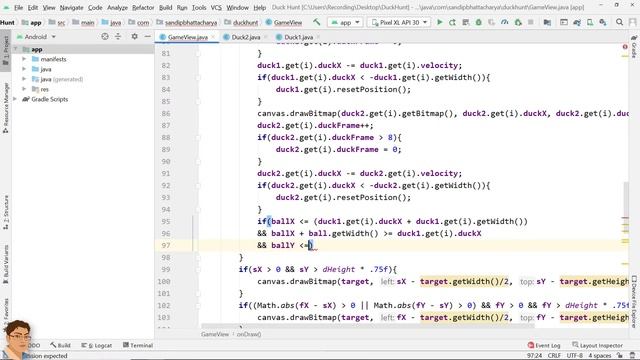Open the Layout Inspector
The image size is (640, 360).
click(x=597, y=345)
